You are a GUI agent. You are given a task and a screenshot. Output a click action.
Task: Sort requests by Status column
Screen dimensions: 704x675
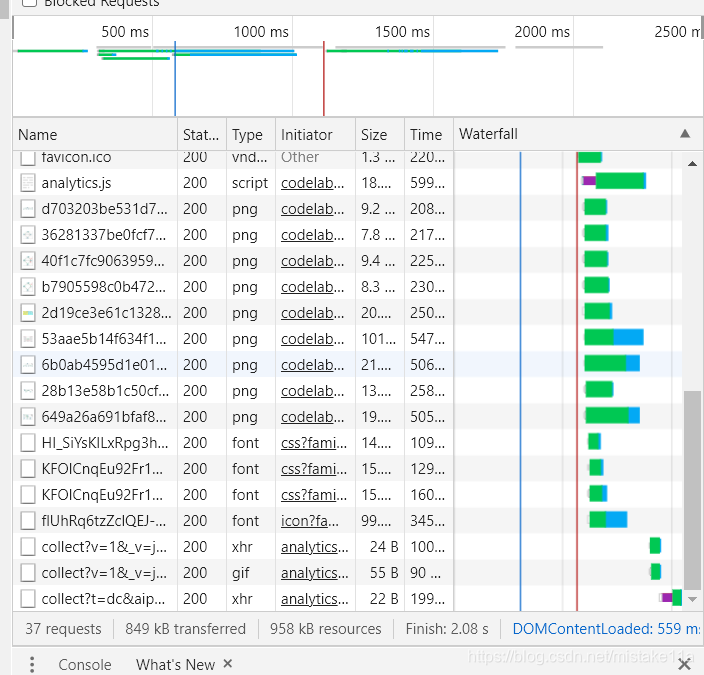[x=201, y=135]
